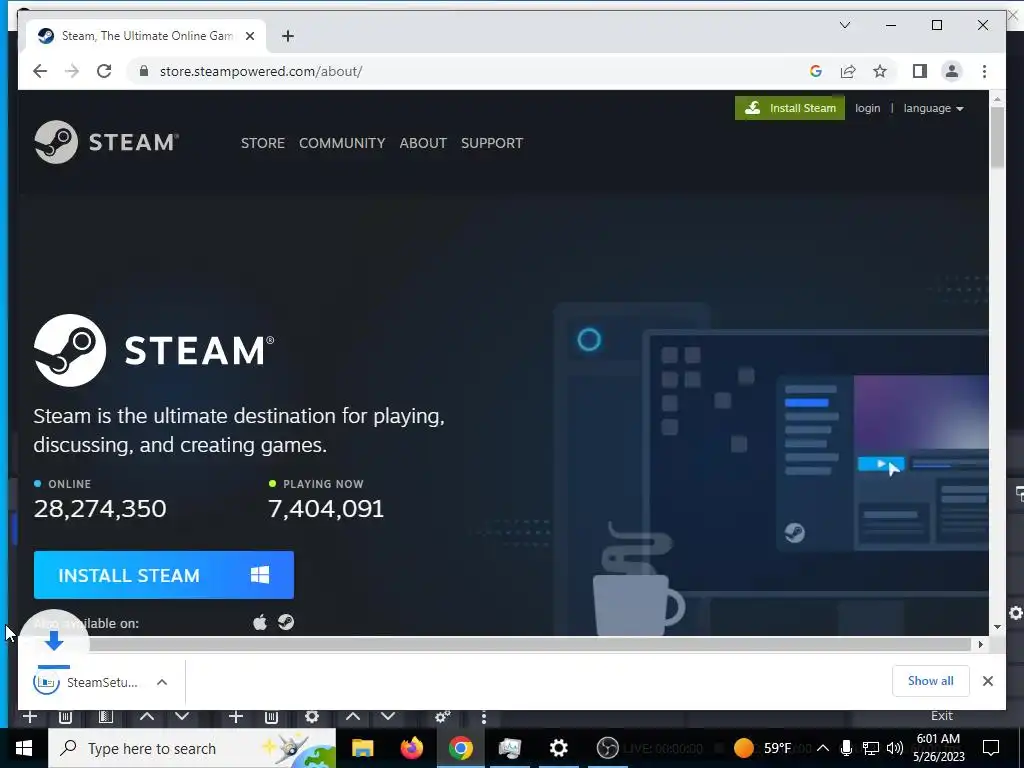The height and width of the screenshot is (768, 1024).
Task: Close the Steam browser tab
Action: point(249,36)
